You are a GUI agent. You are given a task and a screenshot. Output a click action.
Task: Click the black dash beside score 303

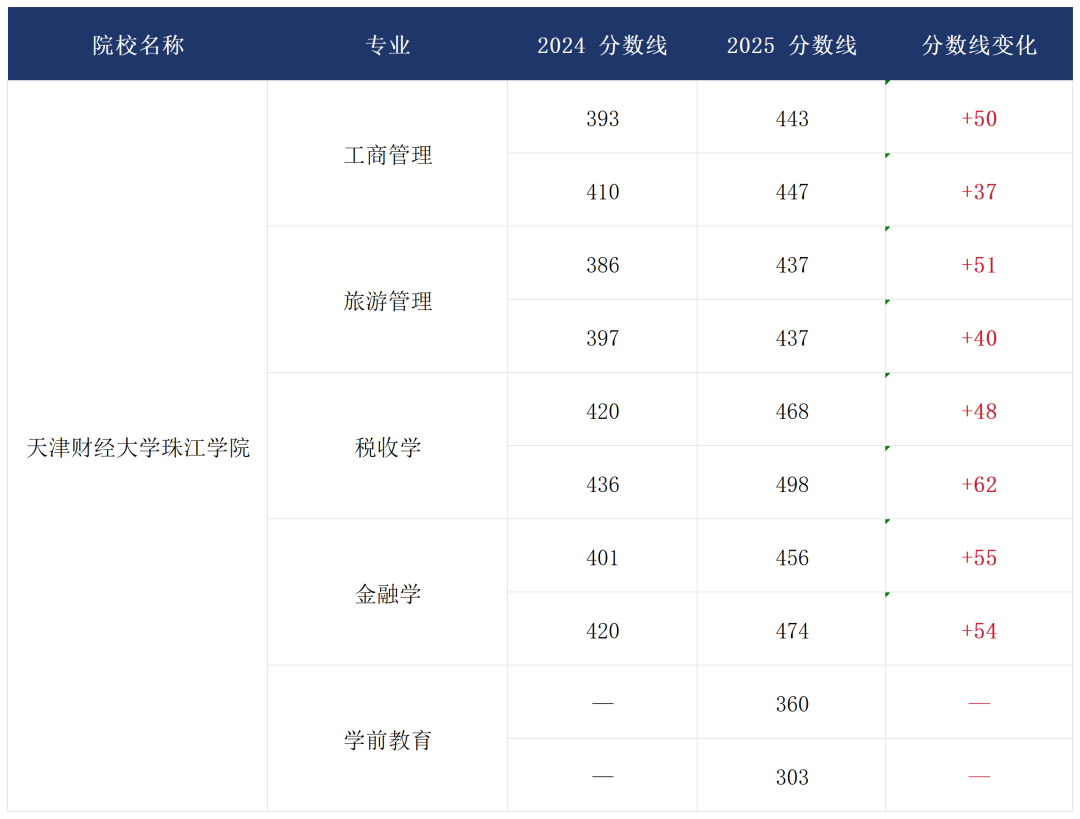(x=603, y=776)
